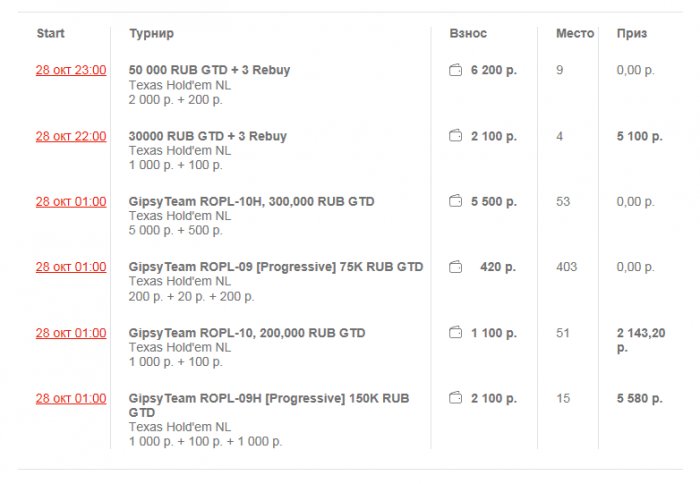Screen dimensions: 700x484
Task: Open date link for ROPL-09 Progressive 75K
Action: 70,267
